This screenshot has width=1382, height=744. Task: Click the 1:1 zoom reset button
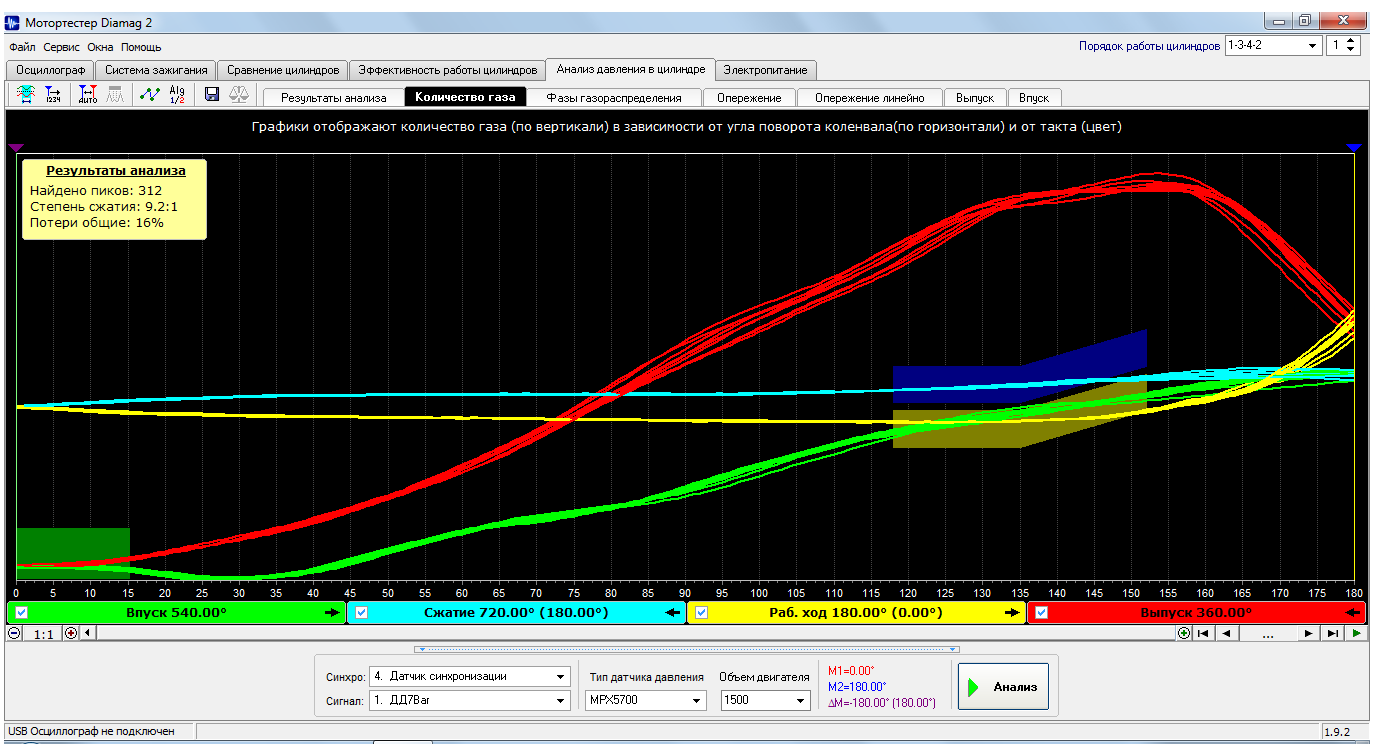pos(43,633)
